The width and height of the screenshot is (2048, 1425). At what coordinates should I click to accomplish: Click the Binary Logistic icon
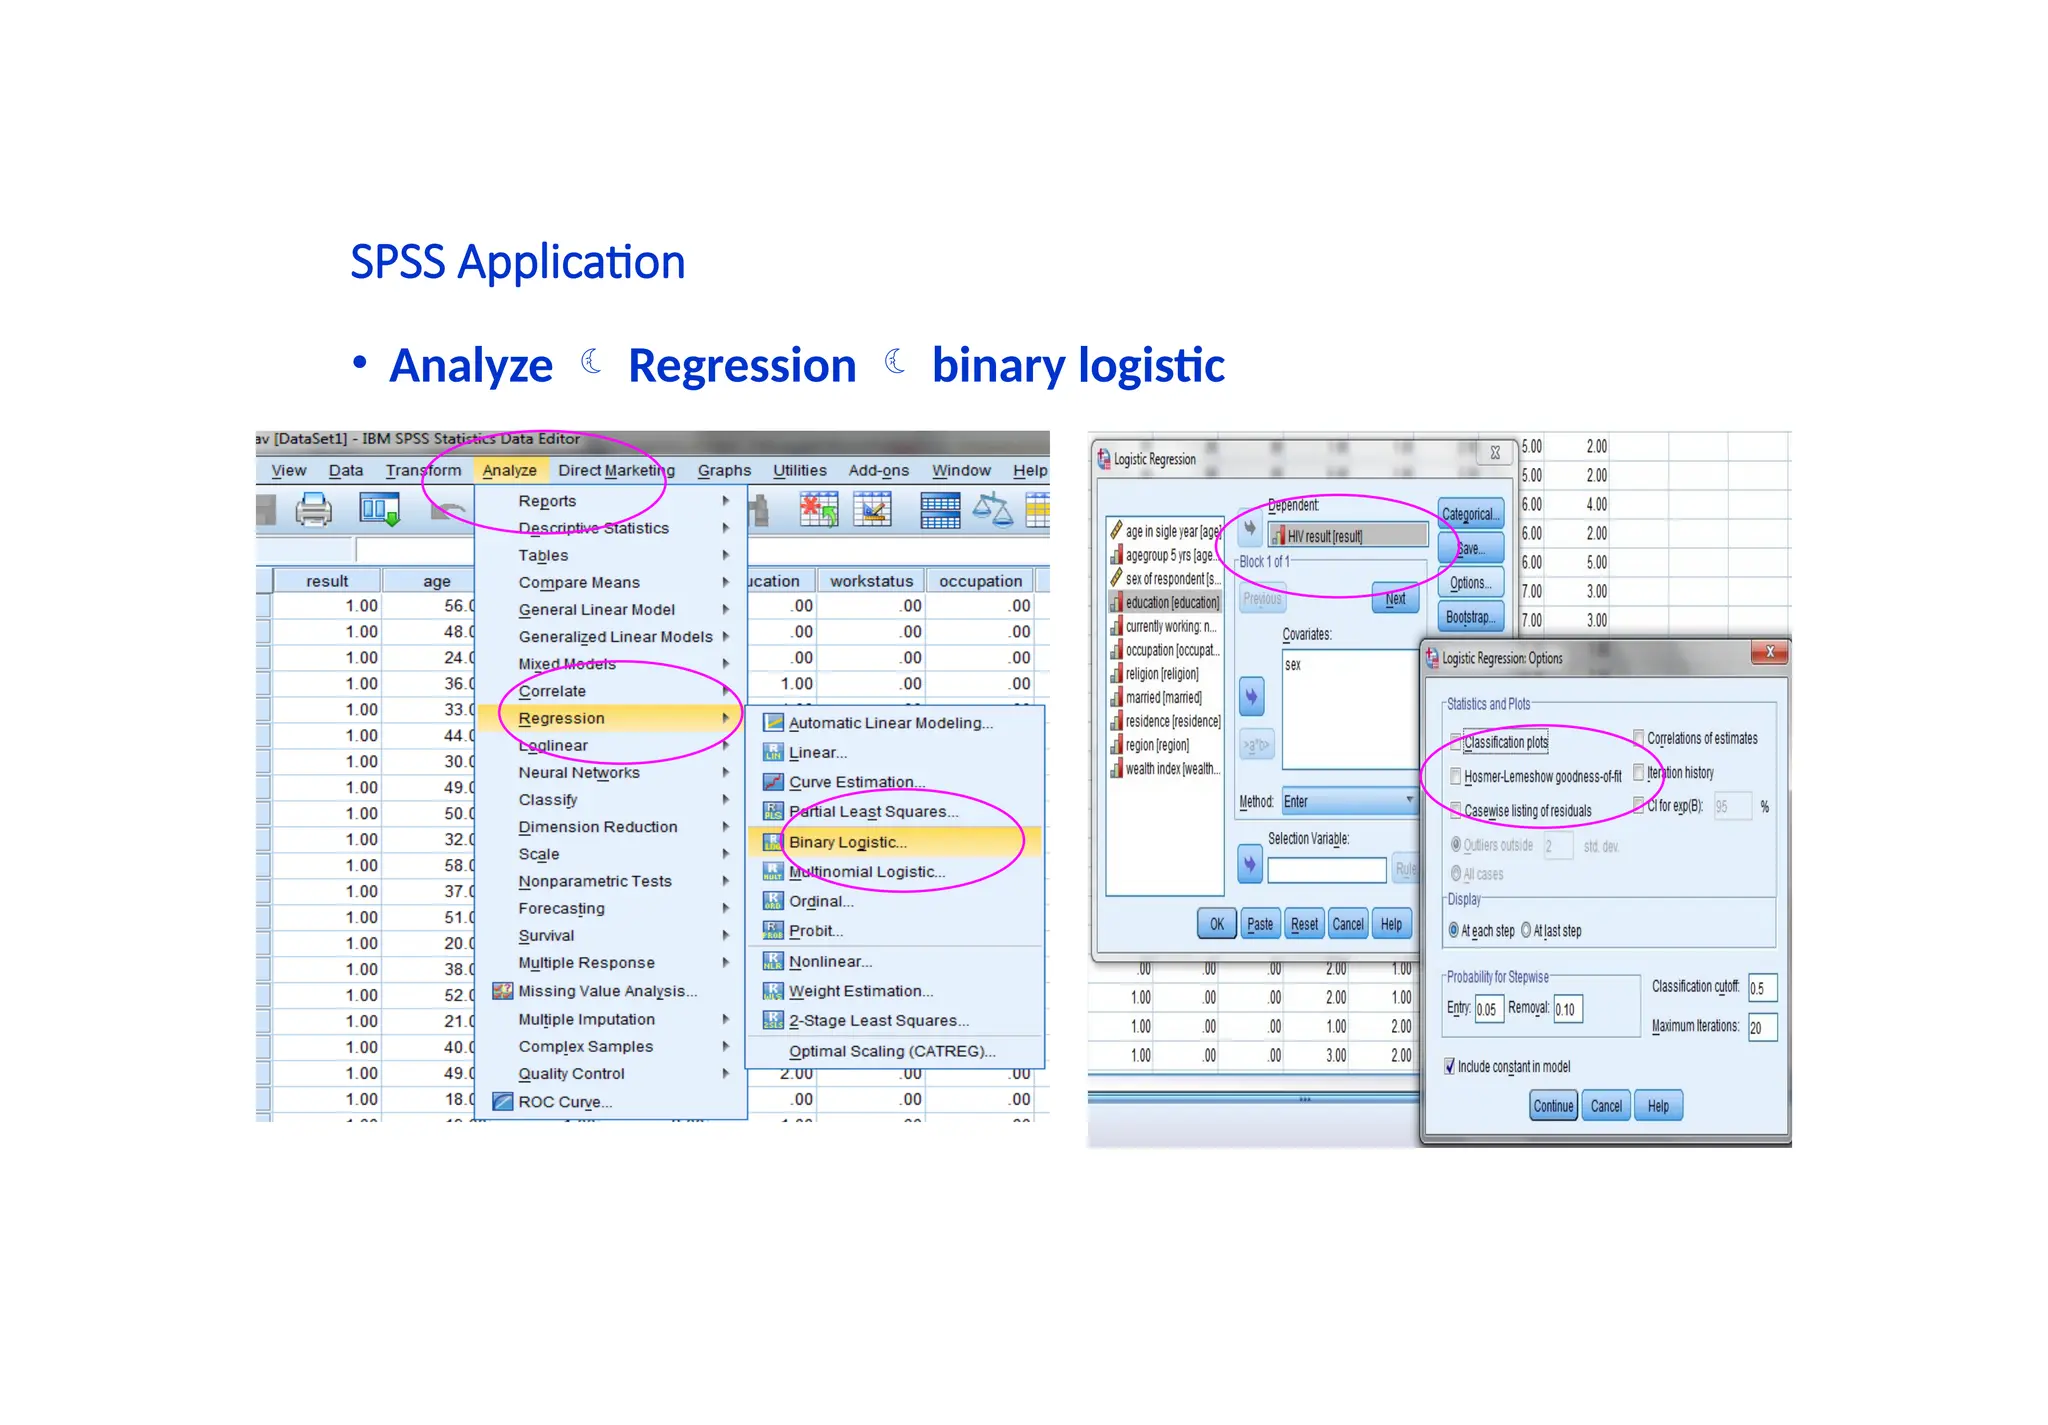coord(773,842)
